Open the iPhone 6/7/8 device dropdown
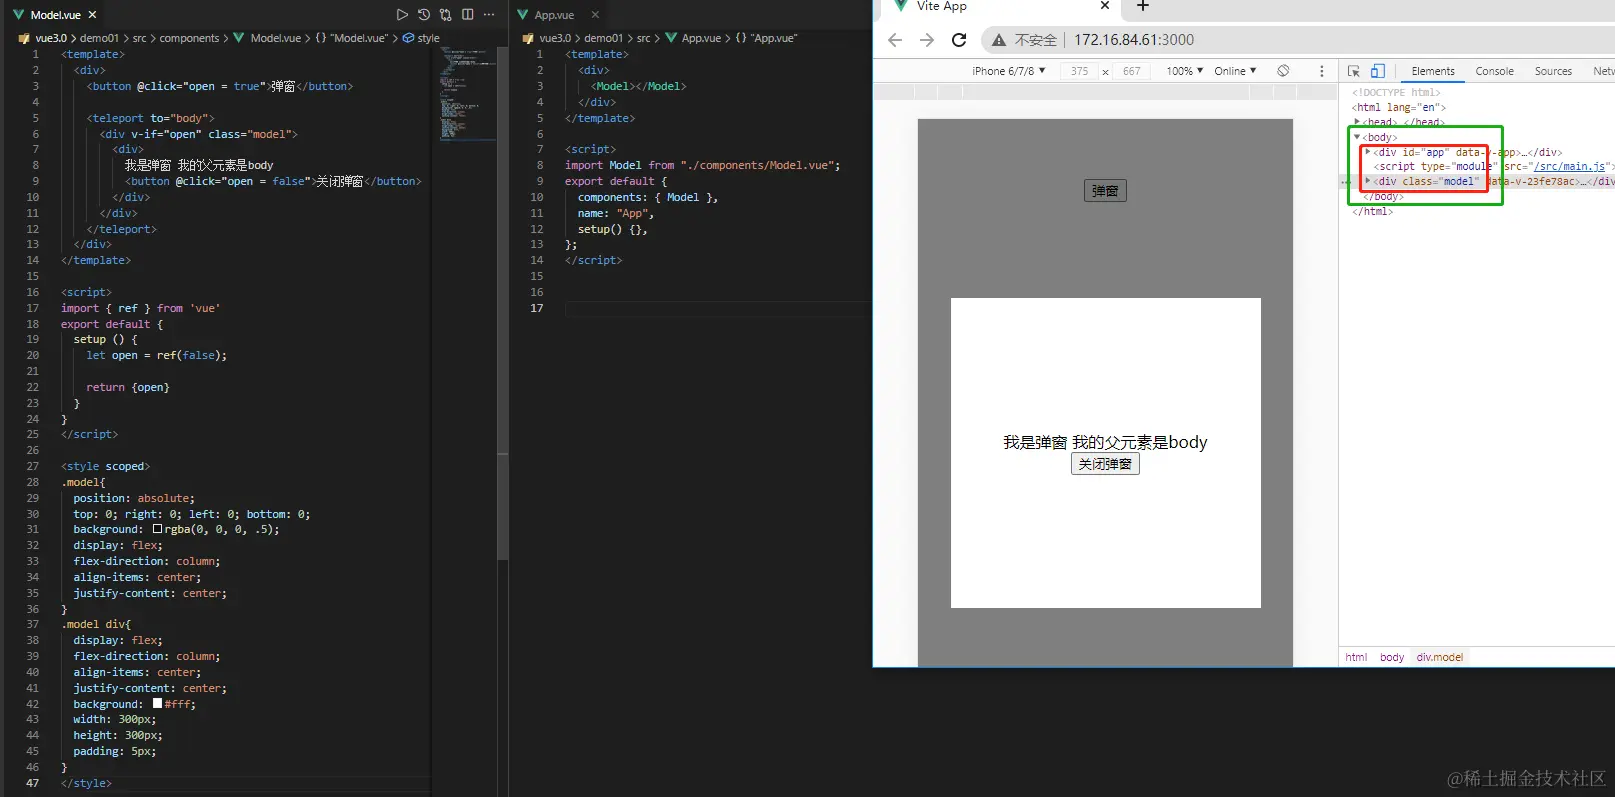The height and width of the screenshot is (797, 1615). click(x=1008, y=71)
